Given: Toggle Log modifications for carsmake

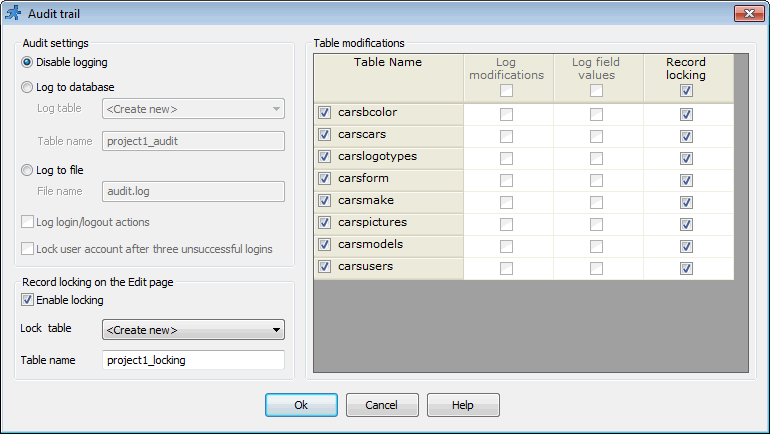Looking at the screenshot, I should (x=506, y=203).
